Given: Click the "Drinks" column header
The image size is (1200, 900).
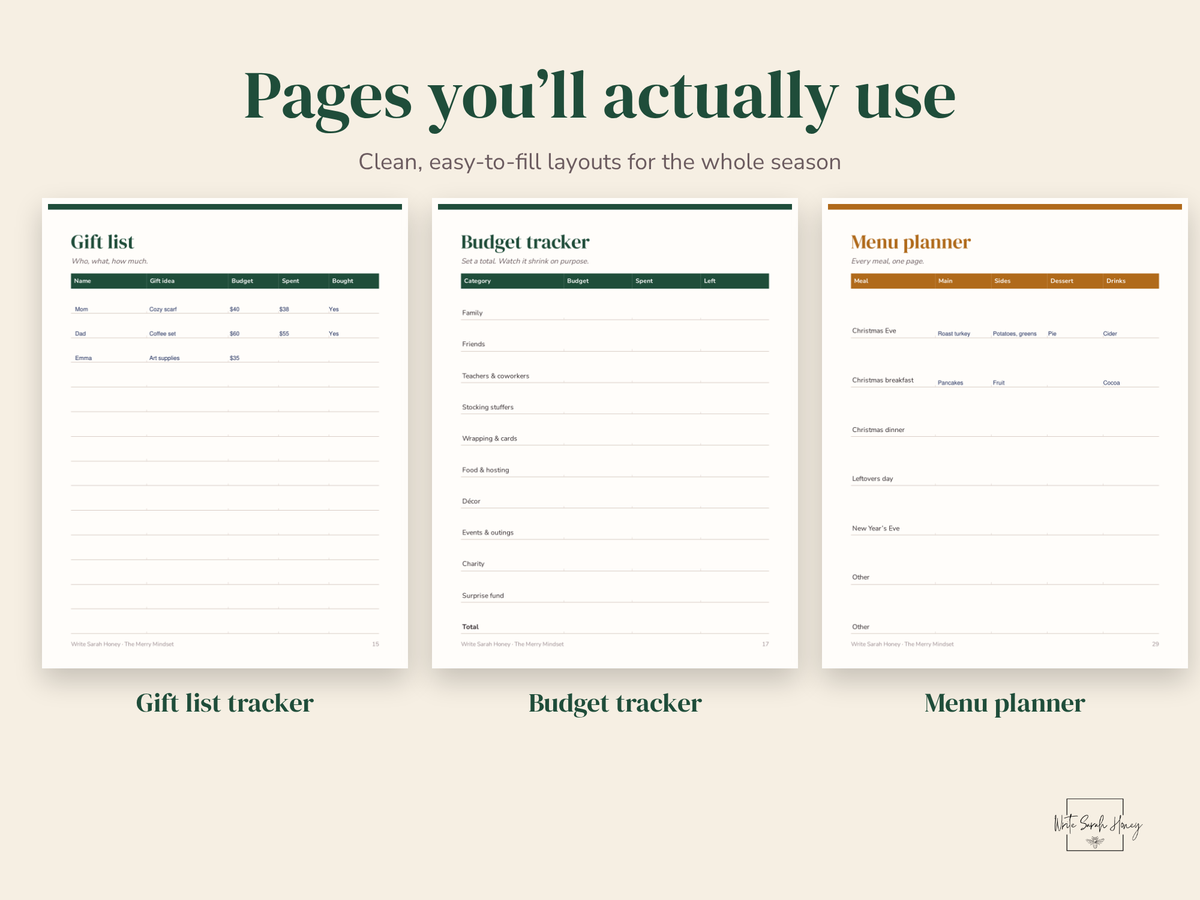Looking at the screenshot, I should pos(1116,281).
